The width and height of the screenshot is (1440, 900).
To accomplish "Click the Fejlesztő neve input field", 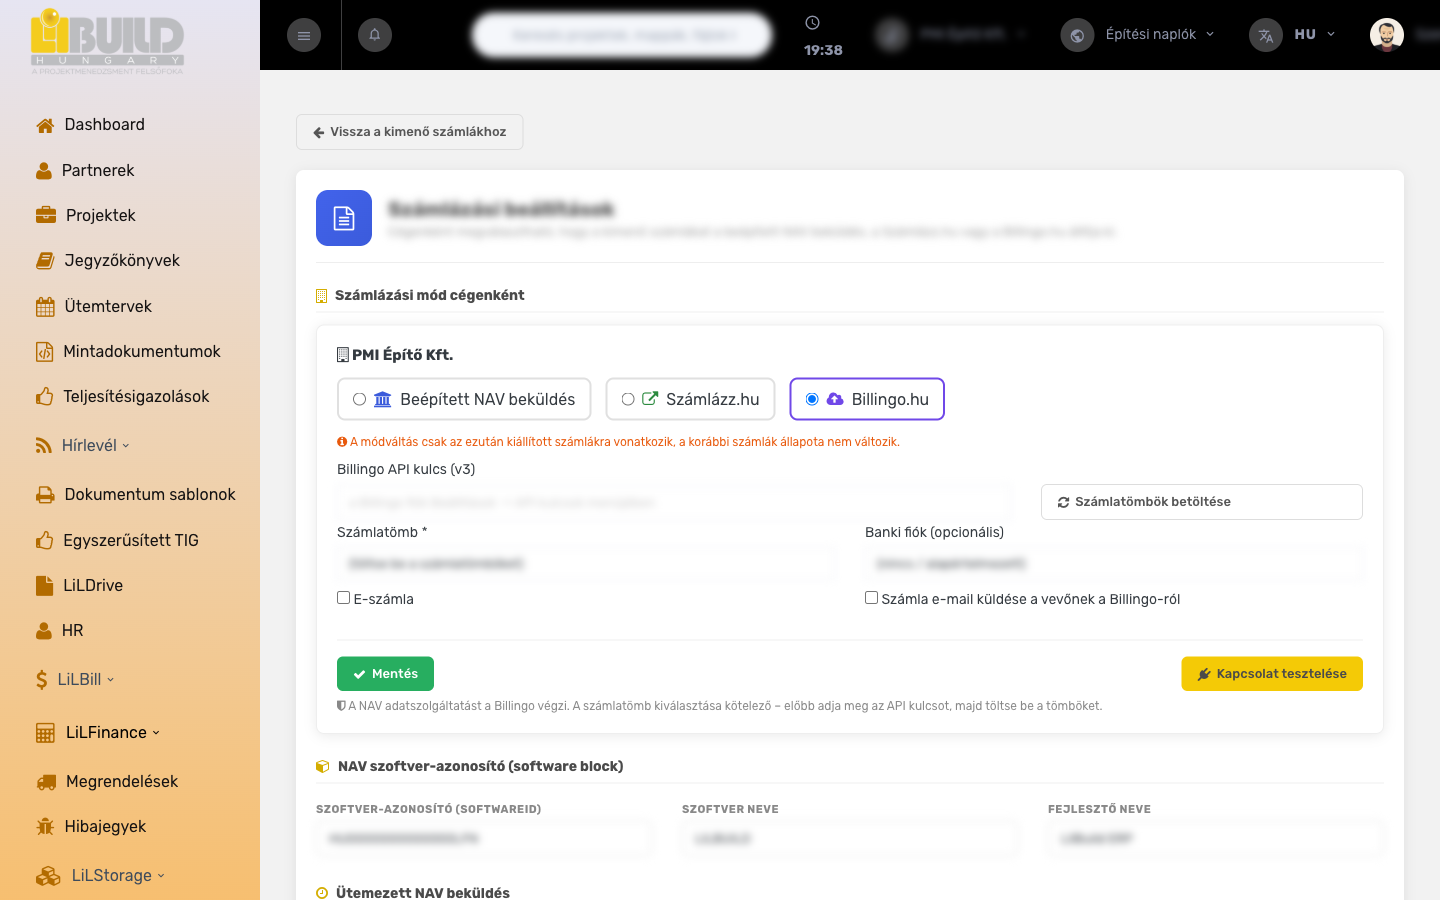I will pos(1216,839).
